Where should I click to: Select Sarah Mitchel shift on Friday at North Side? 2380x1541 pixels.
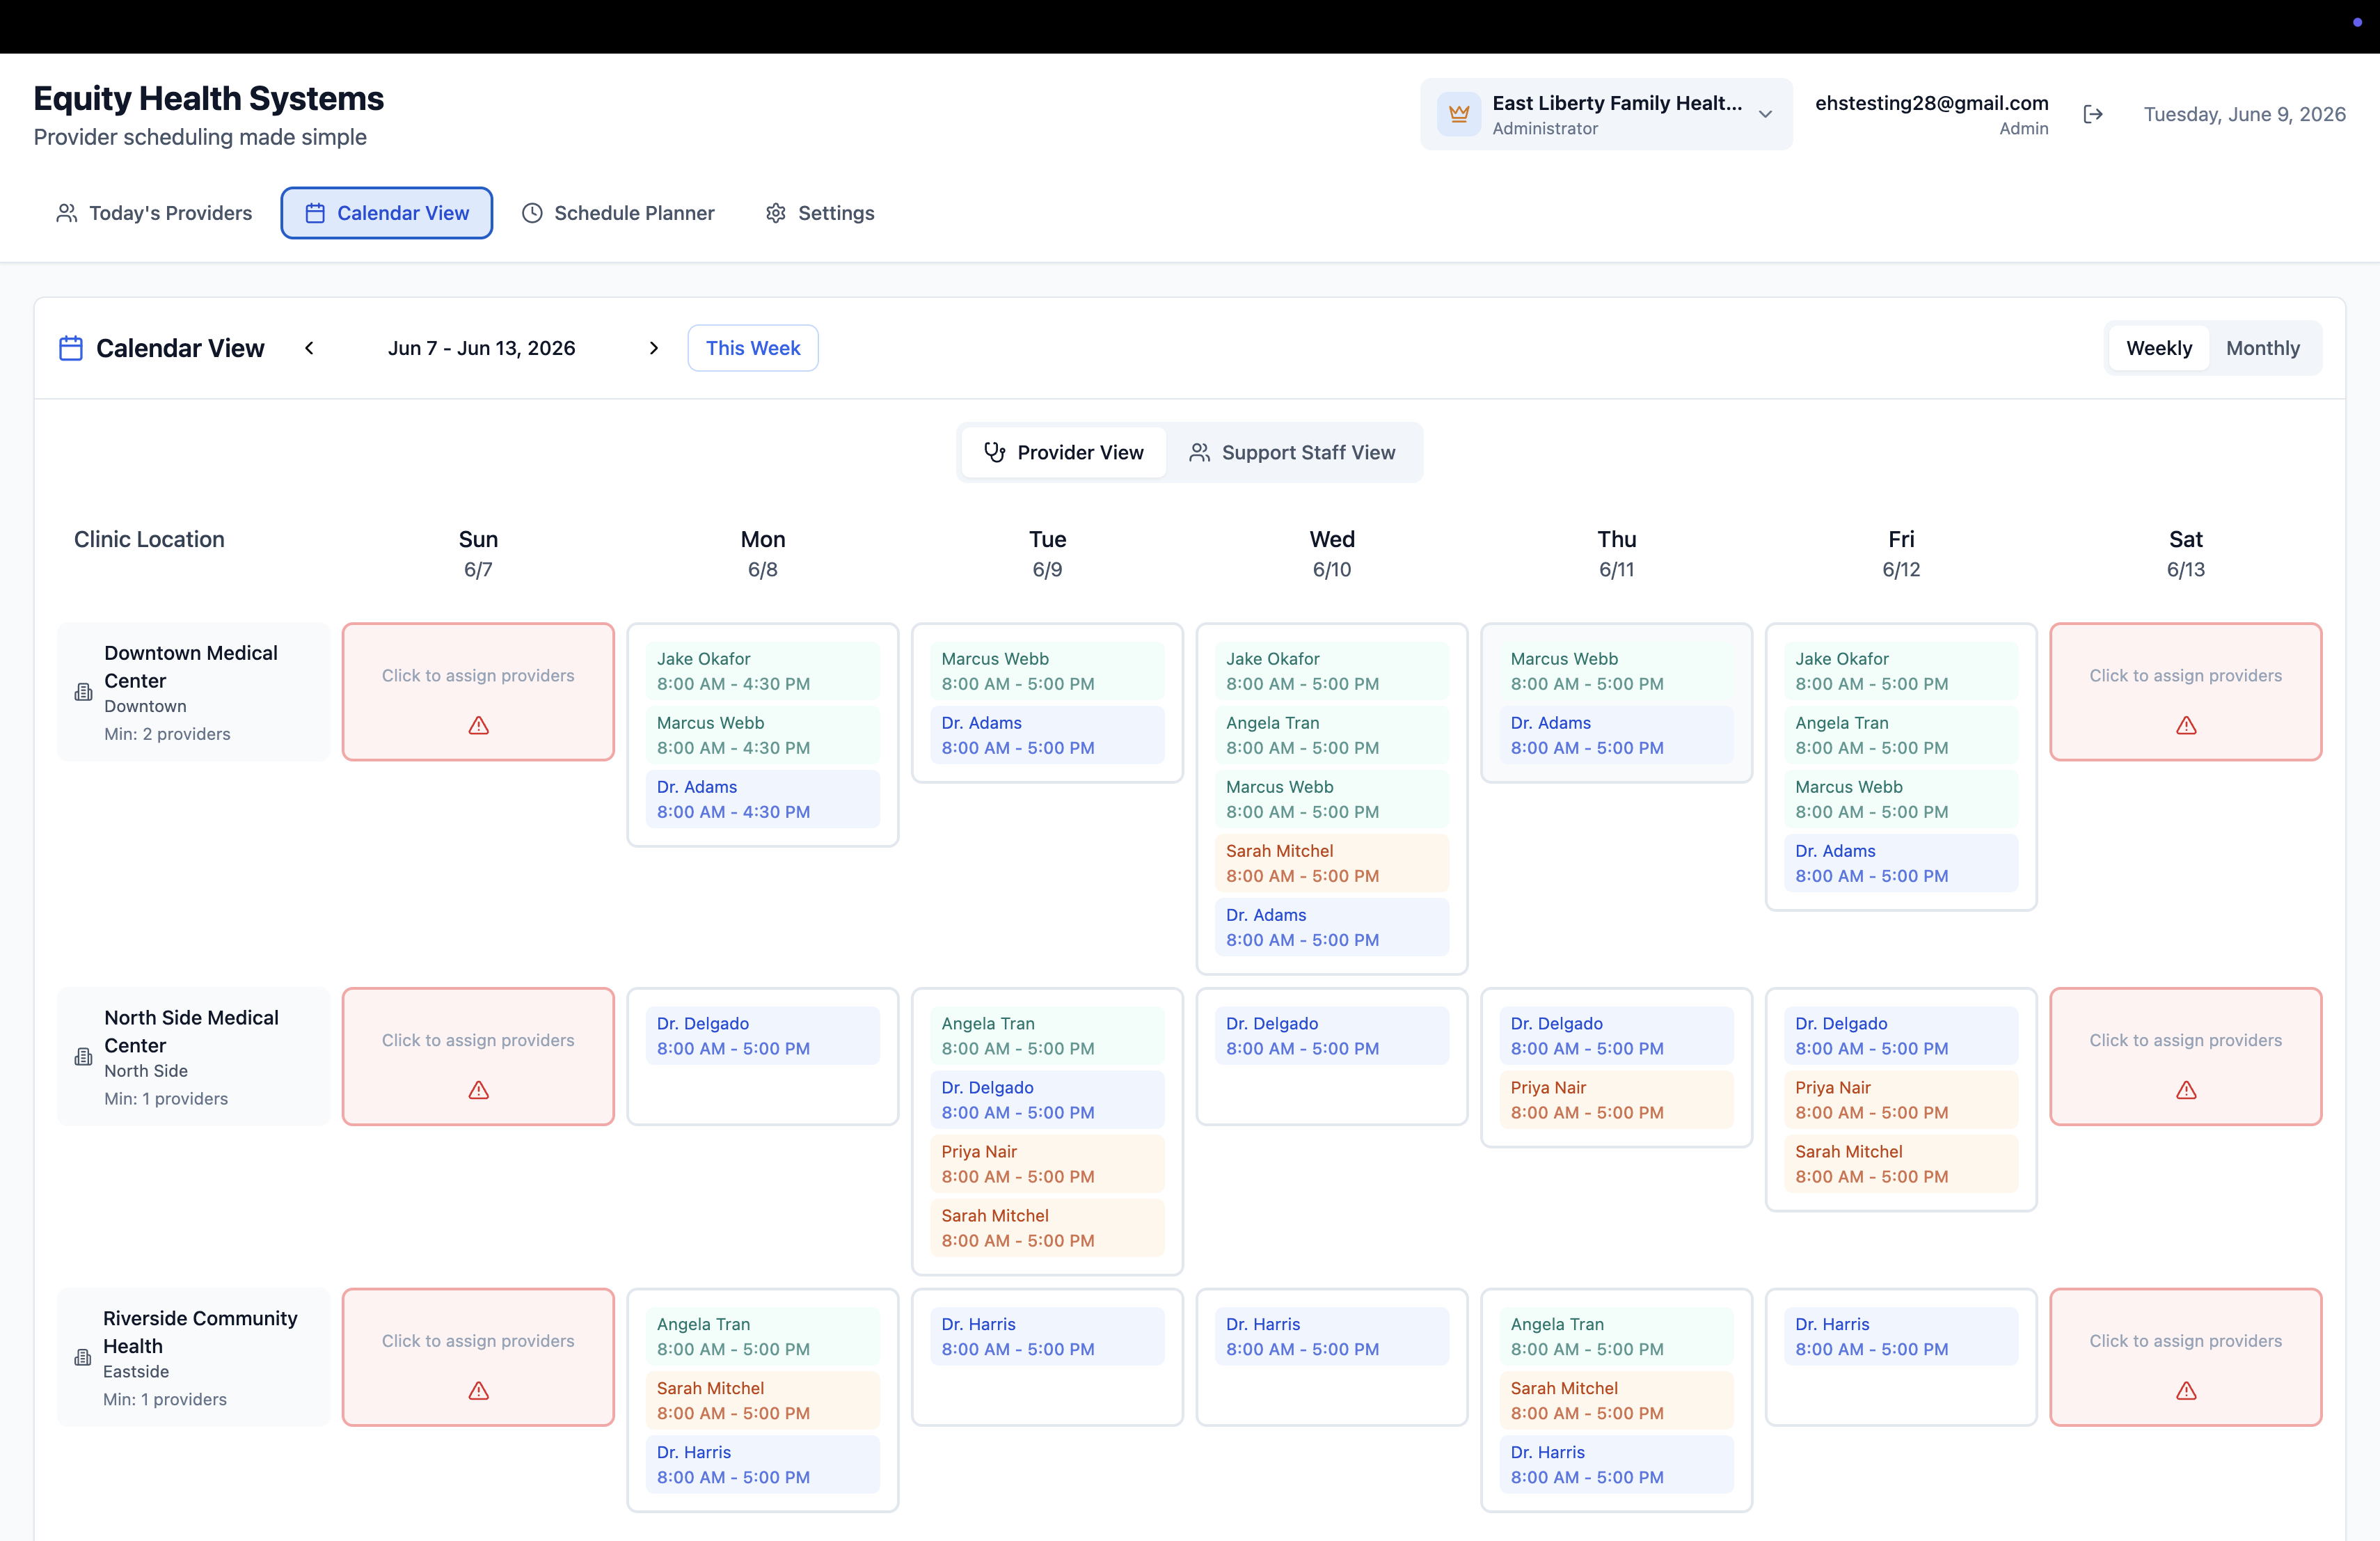[1901, 1164]
